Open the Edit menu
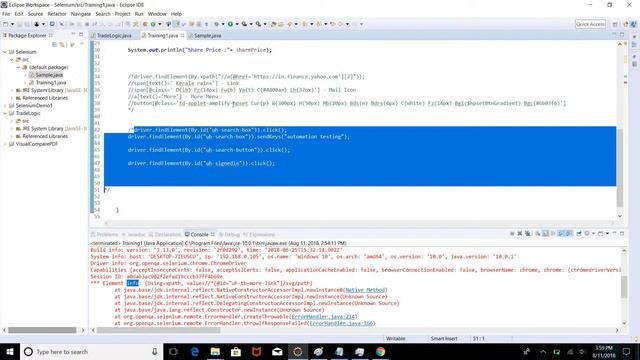Viewport: 640px width, 360px height. pos(19,14)
